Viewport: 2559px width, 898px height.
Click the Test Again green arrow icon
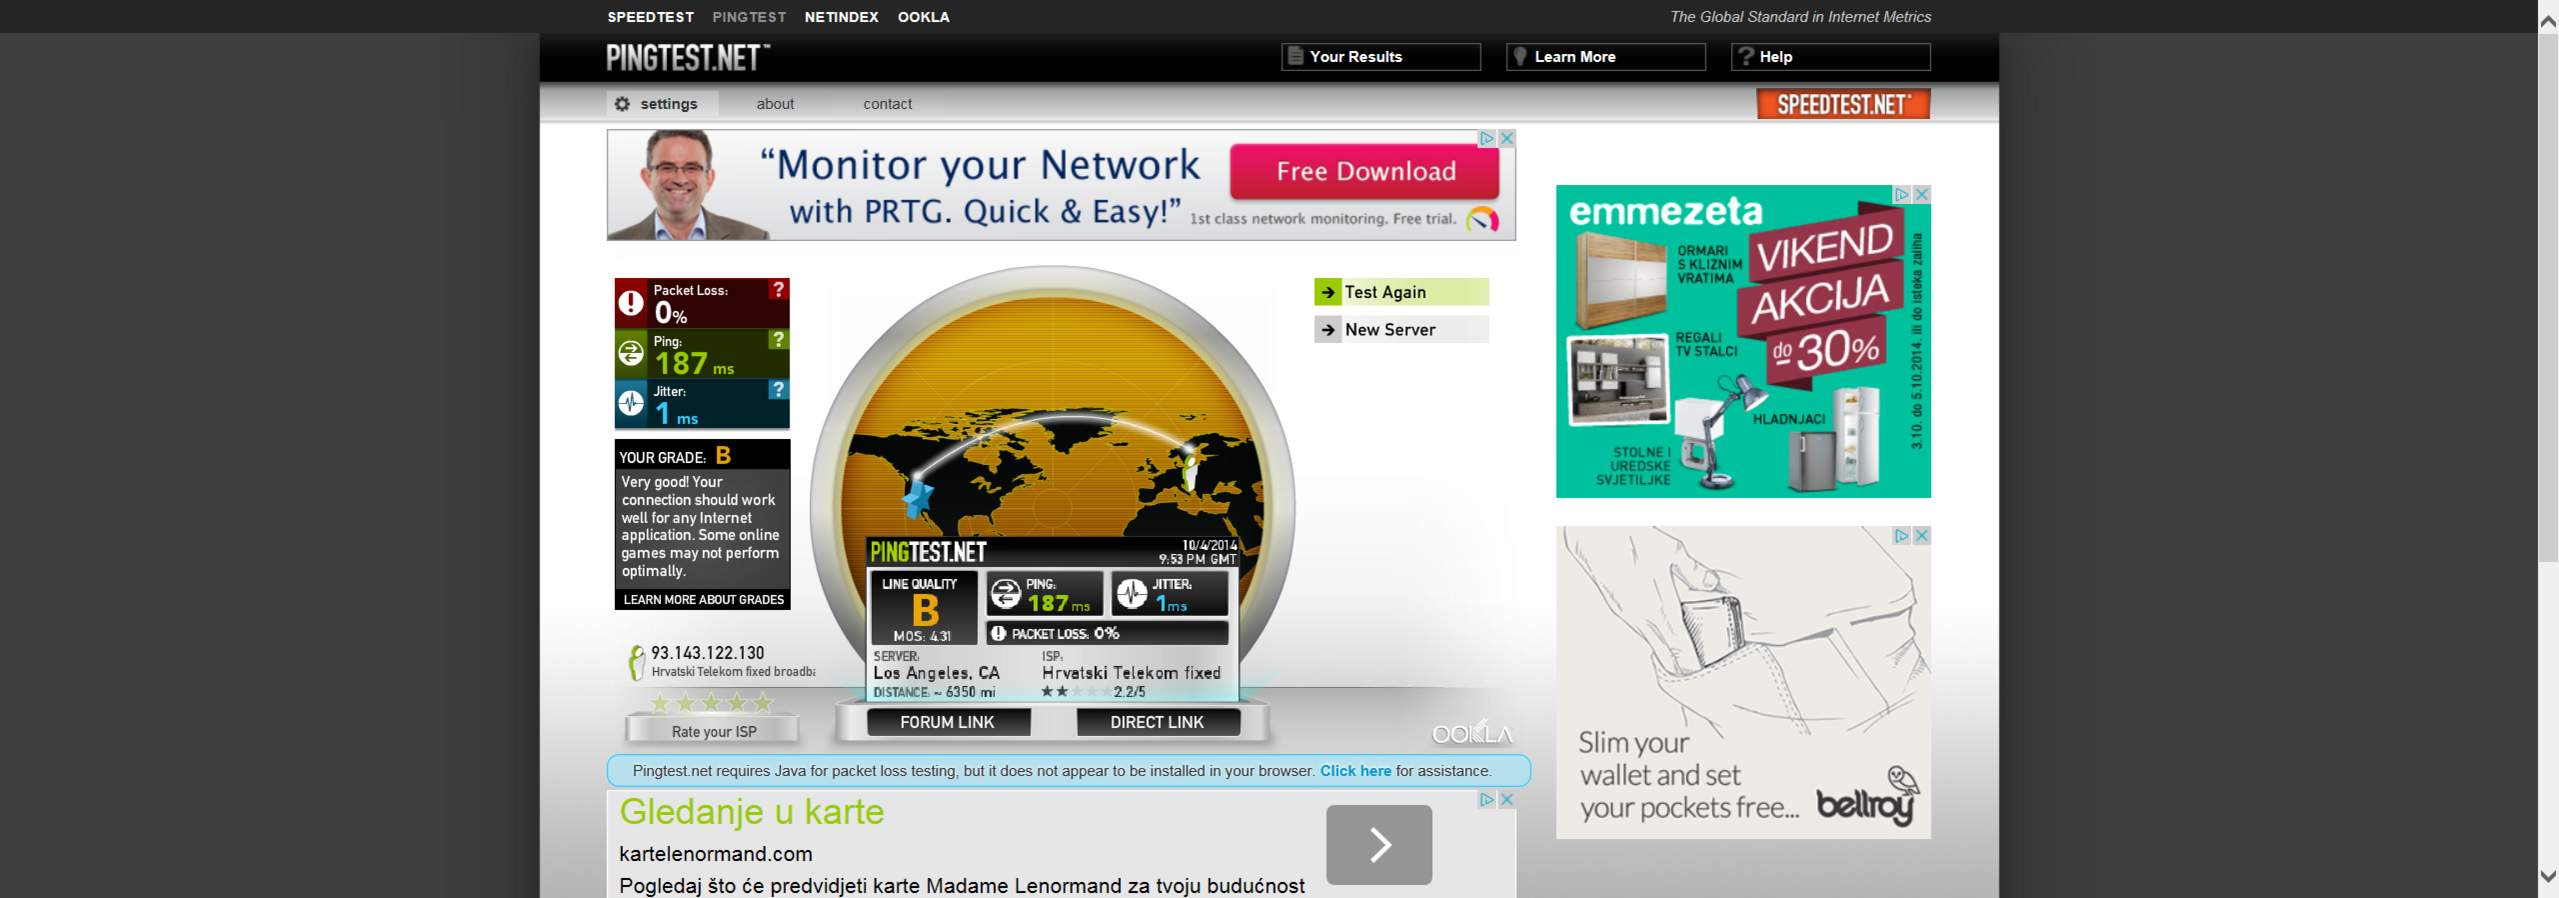pyautogui.click(x=1328, y=292)
